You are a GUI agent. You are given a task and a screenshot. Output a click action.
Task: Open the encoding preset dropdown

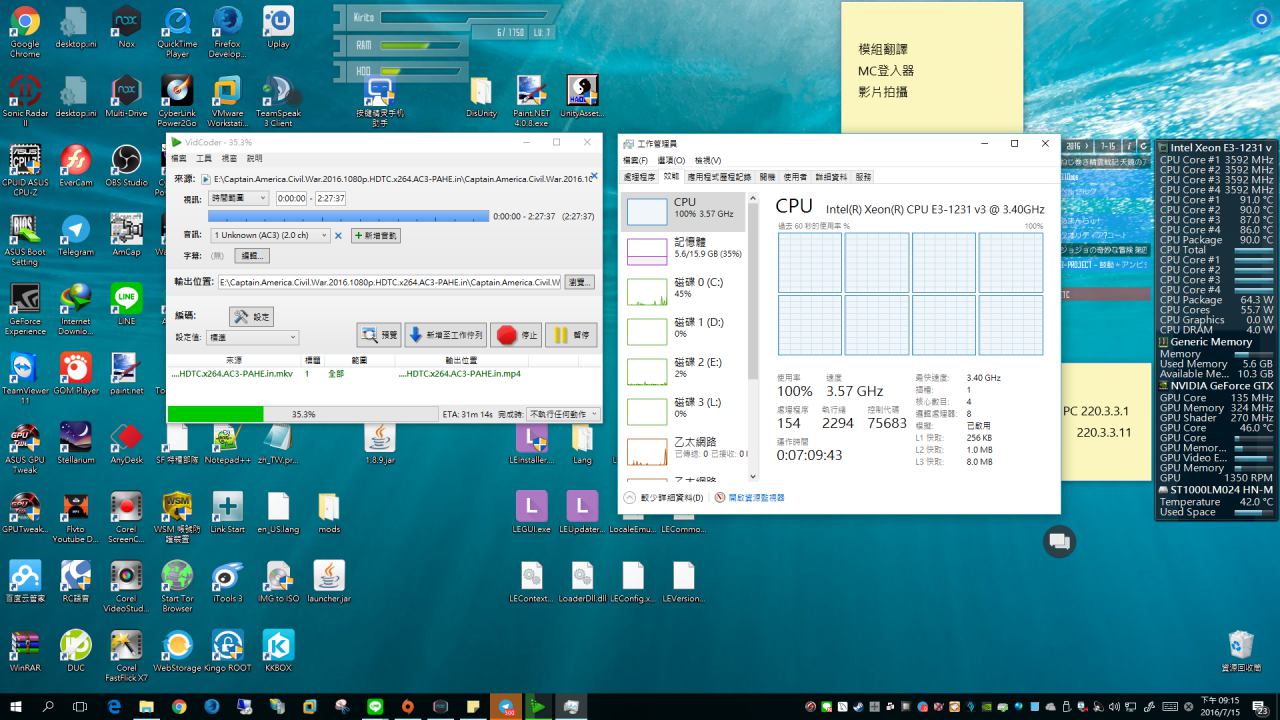click(x=252, y=338)
